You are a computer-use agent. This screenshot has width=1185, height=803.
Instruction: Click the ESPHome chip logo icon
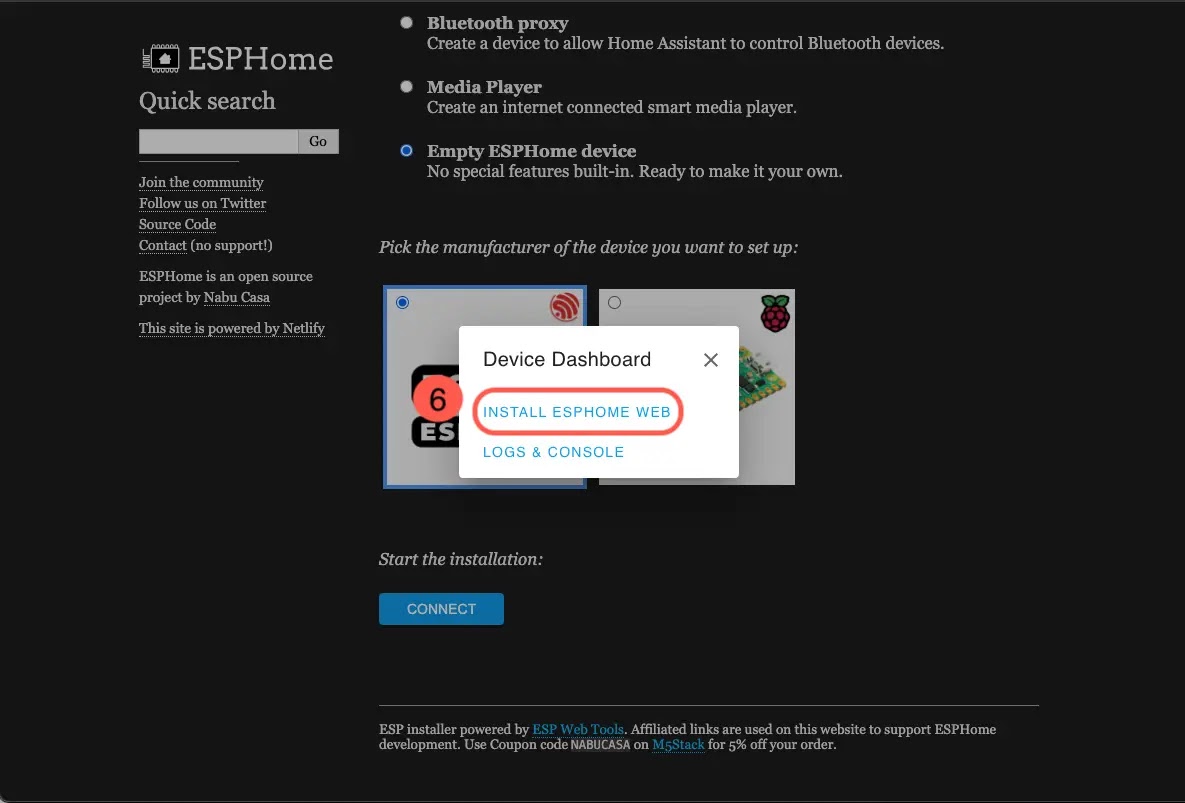pyautogui.click(x=161, y=59)
